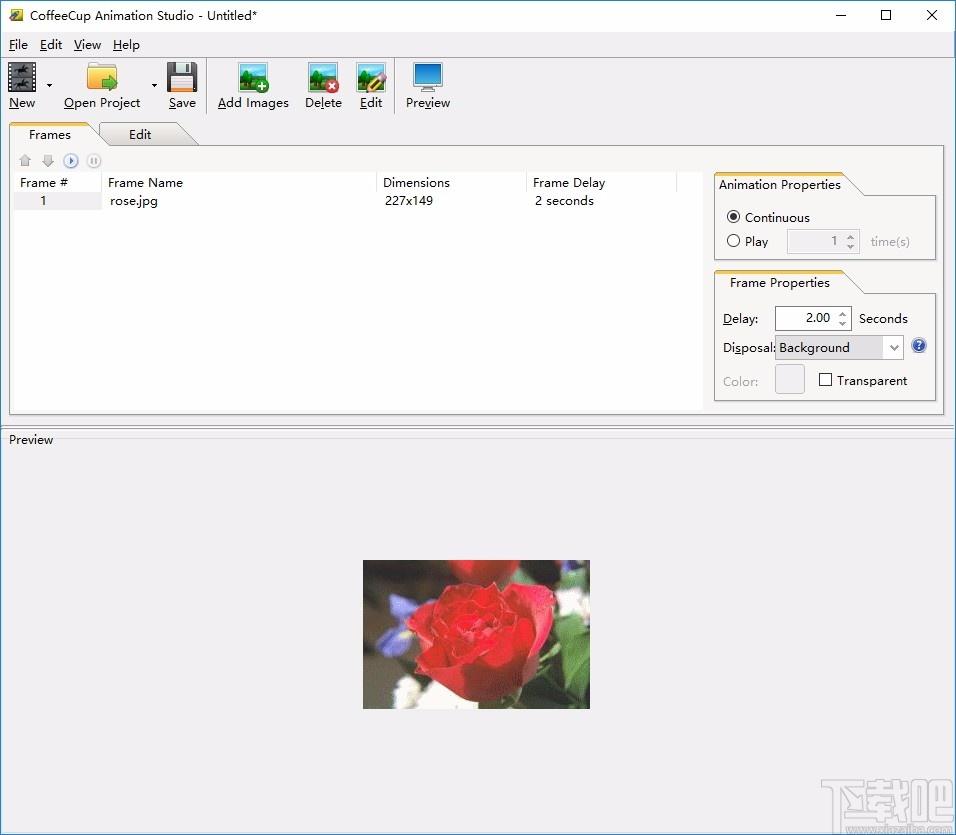The width and height of the screenshot is (956, 835).
Task: Click the New animation film icon
Action: [22, 77]
